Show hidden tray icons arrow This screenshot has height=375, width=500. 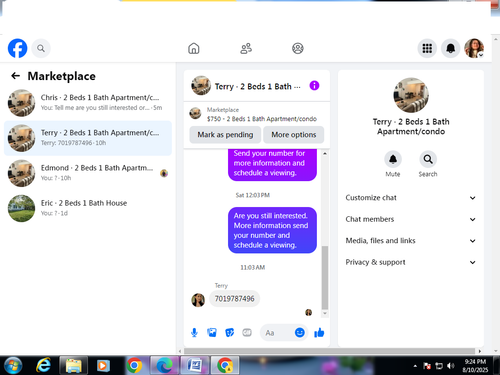(x=415, y=366)
